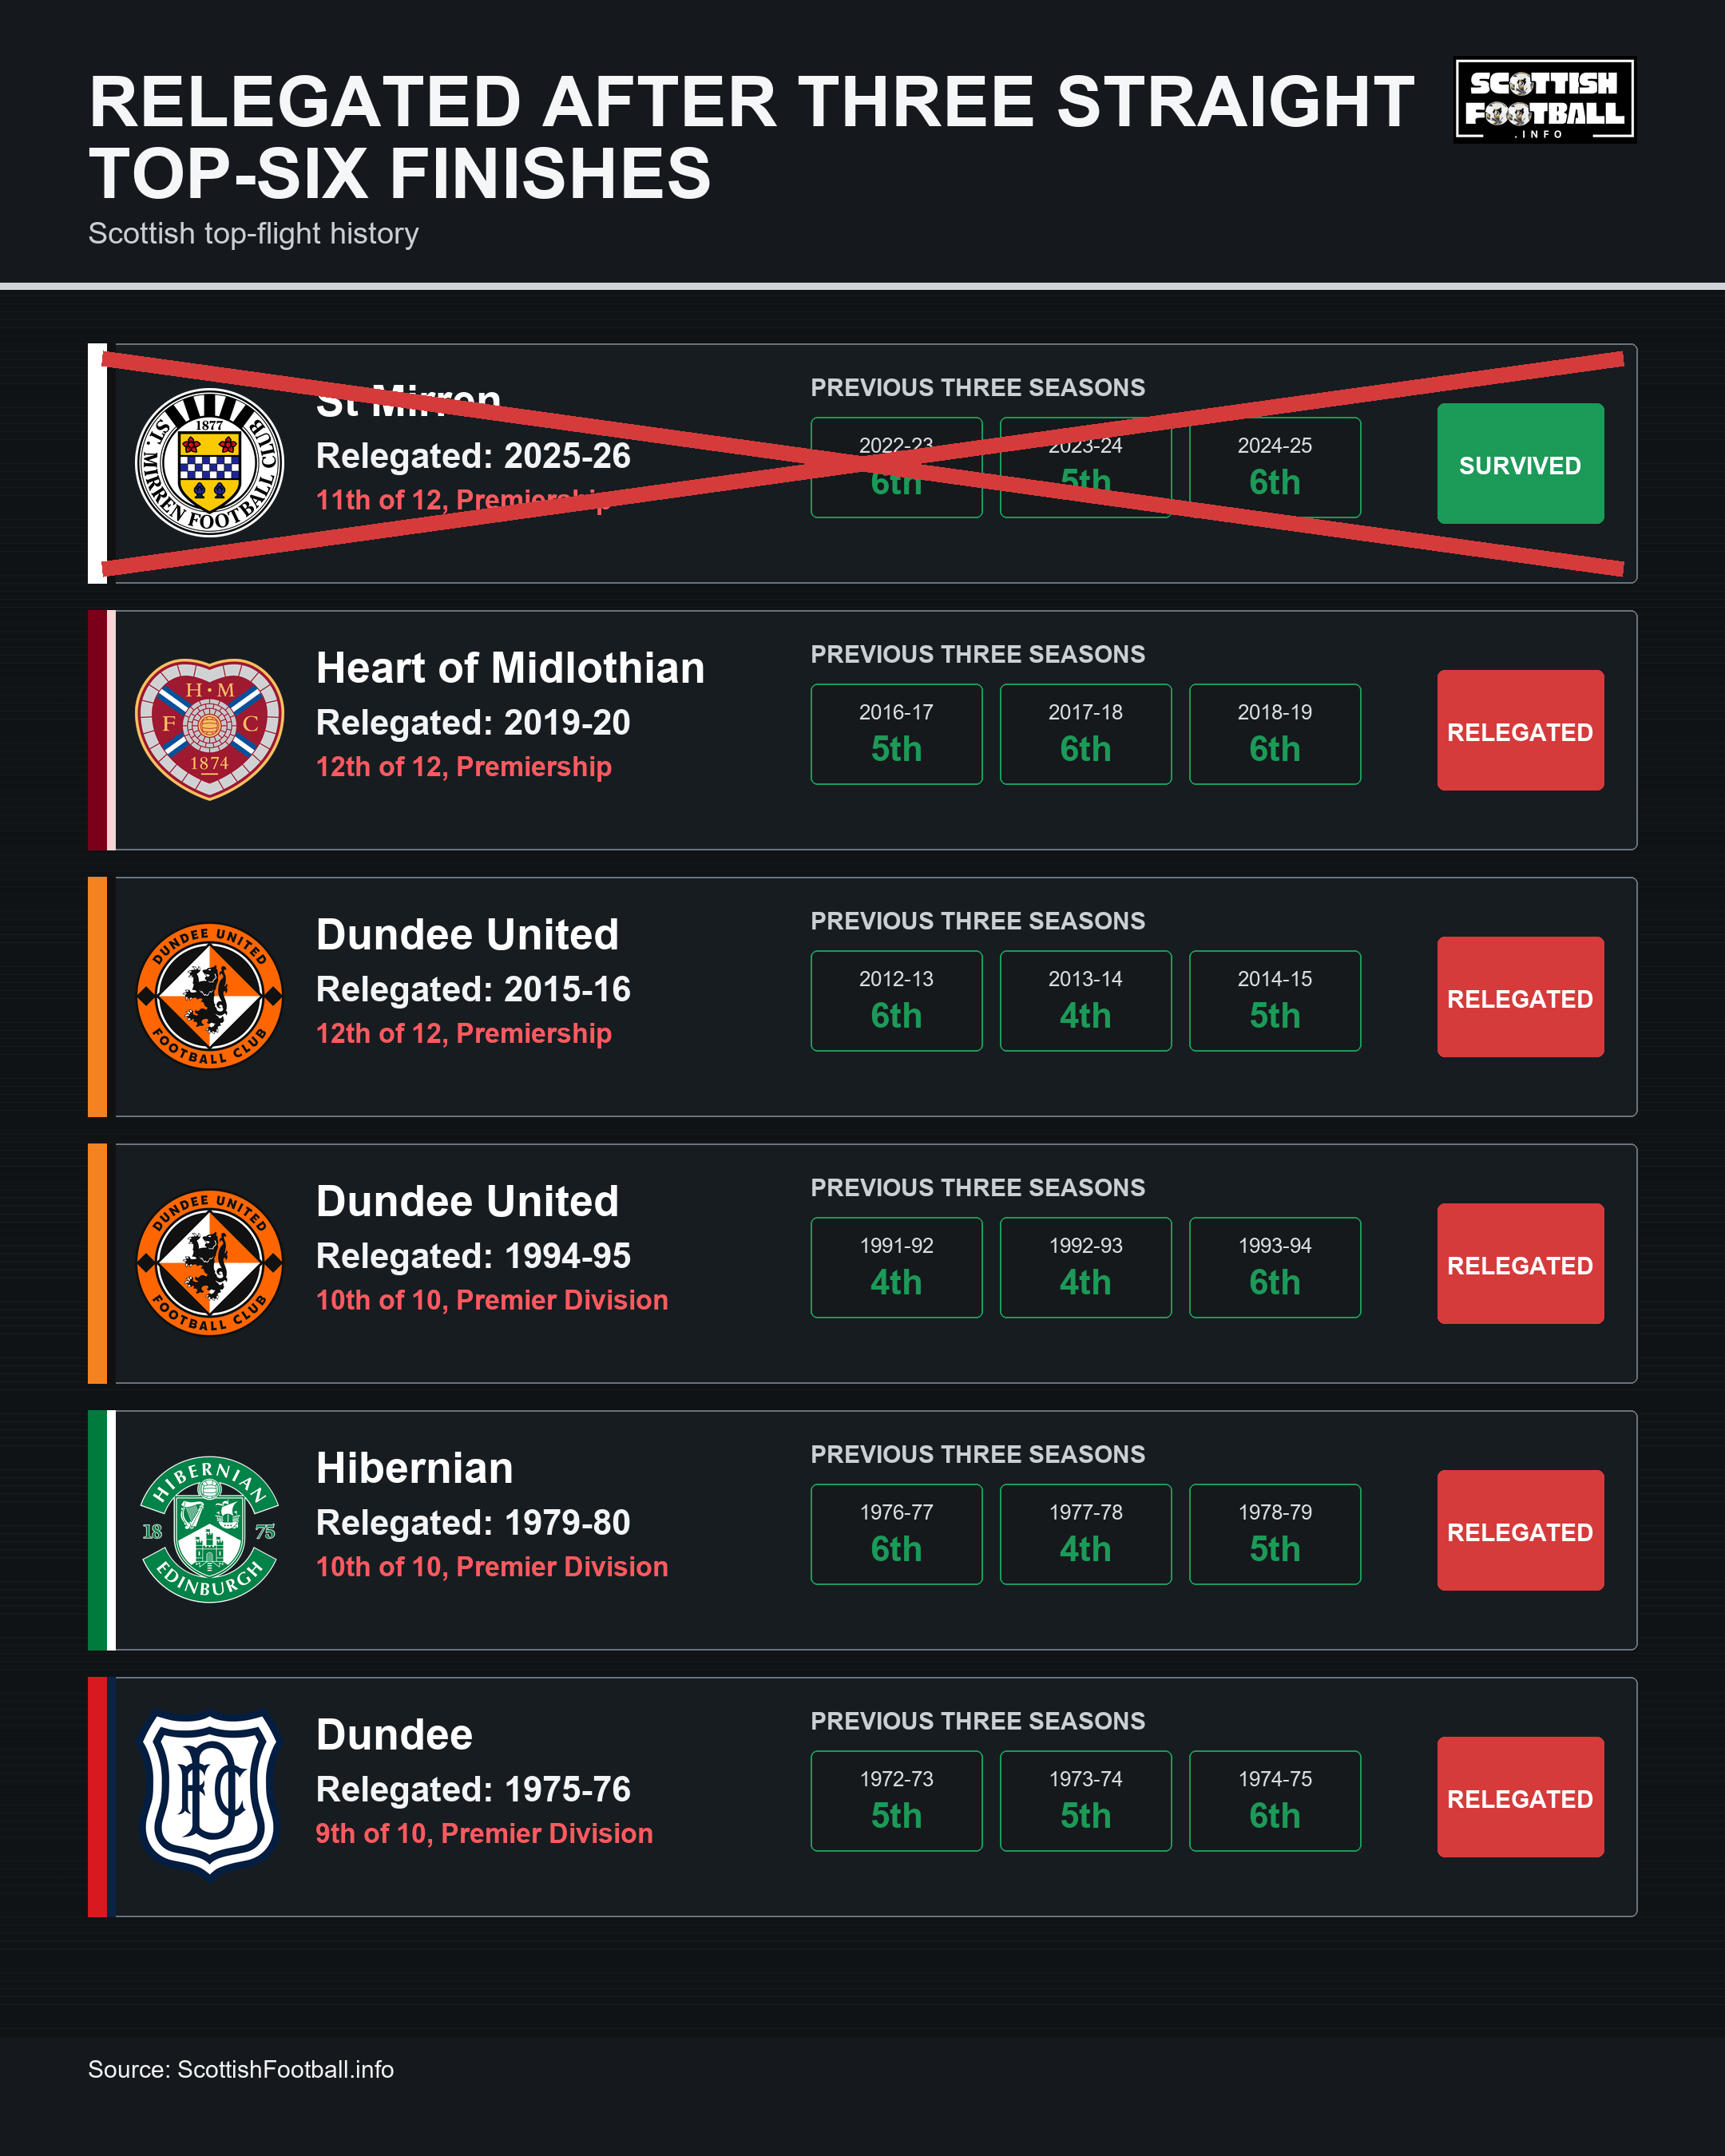The height and width of the screenshot is (2156, 1725).
Task: Select the 2013-14 4th season box
Action: click(x=1085, y=1001)
